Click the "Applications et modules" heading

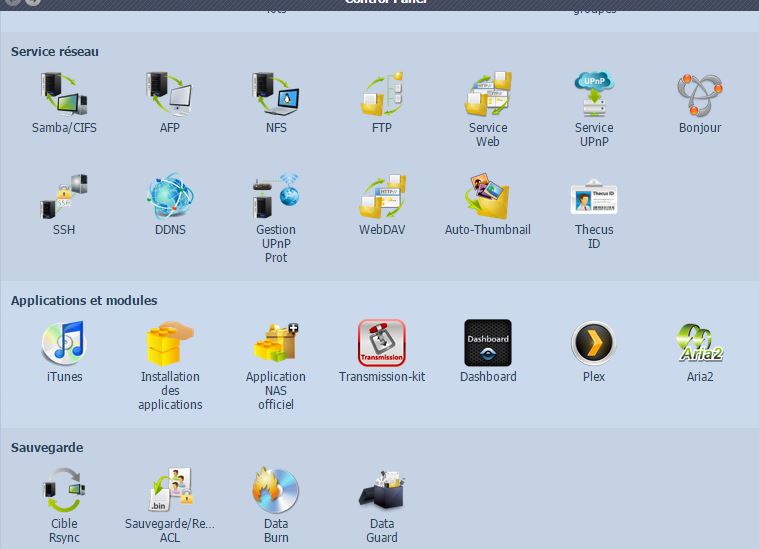[84, 301]
